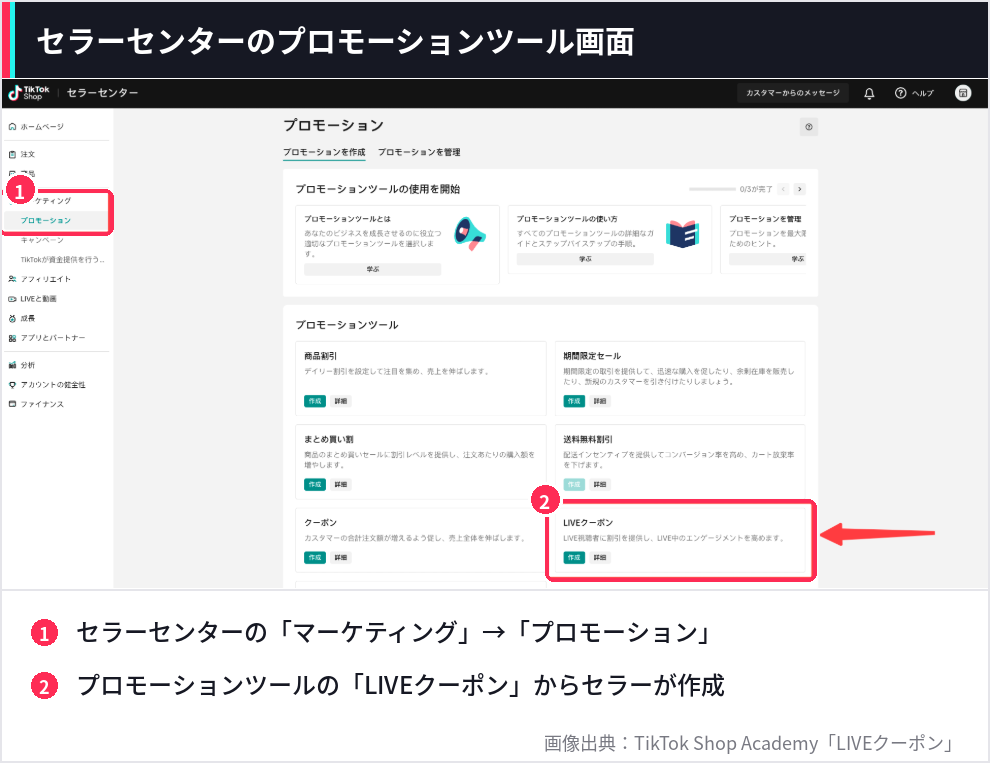The height and width of the screenshot is (763, 990).
Task: Click the LIVEクーポン card title
Action: tap(588, 523)
